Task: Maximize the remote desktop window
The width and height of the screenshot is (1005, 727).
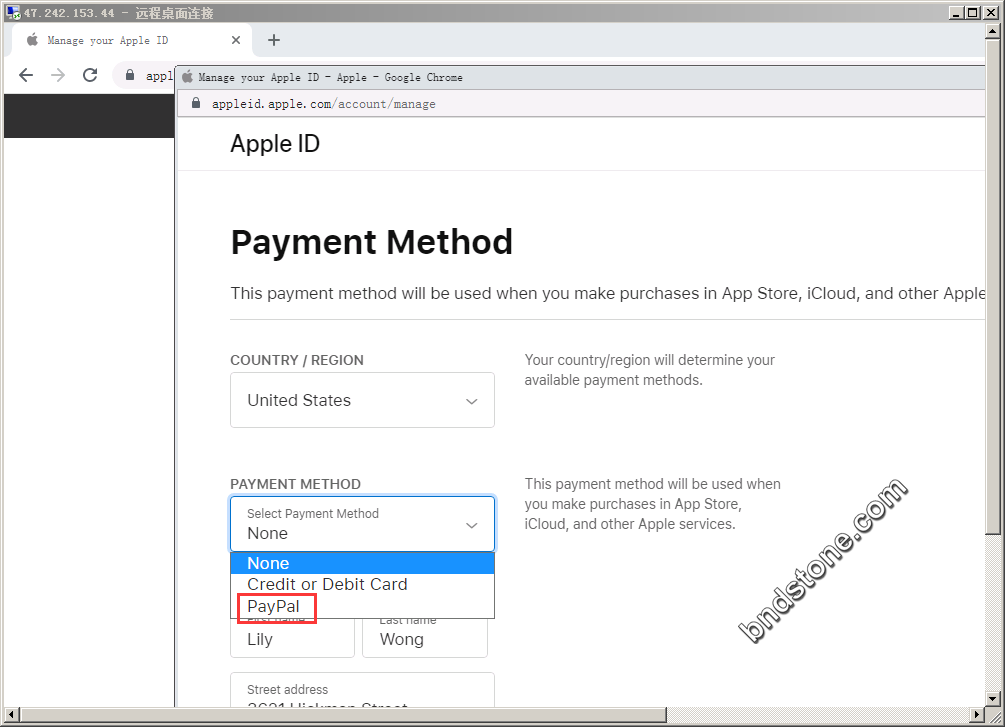Action: click(x=972, y=13)
